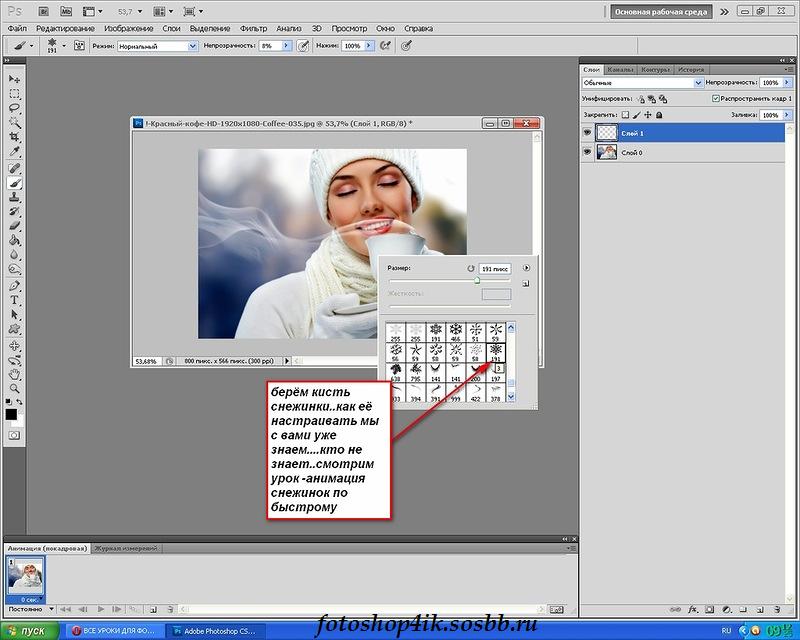The width and height of the screenshot is (800, 640).
Task: Open layer blending mode dropdown Обычные
Action: 642,83
